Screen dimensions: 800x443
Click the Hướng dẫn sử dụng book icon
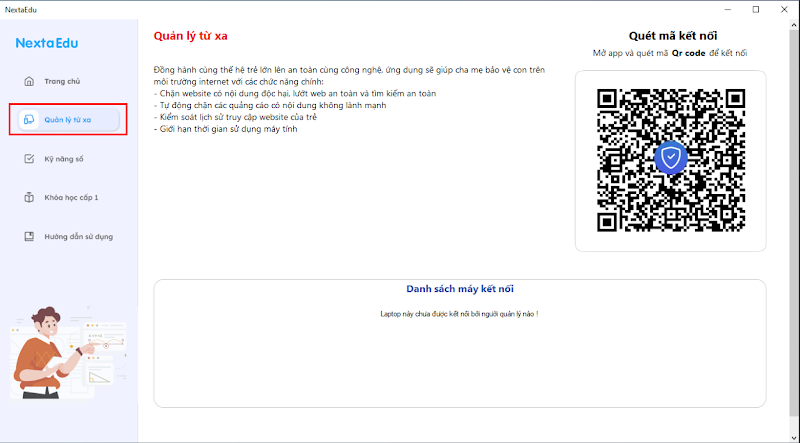click(29, 236)
